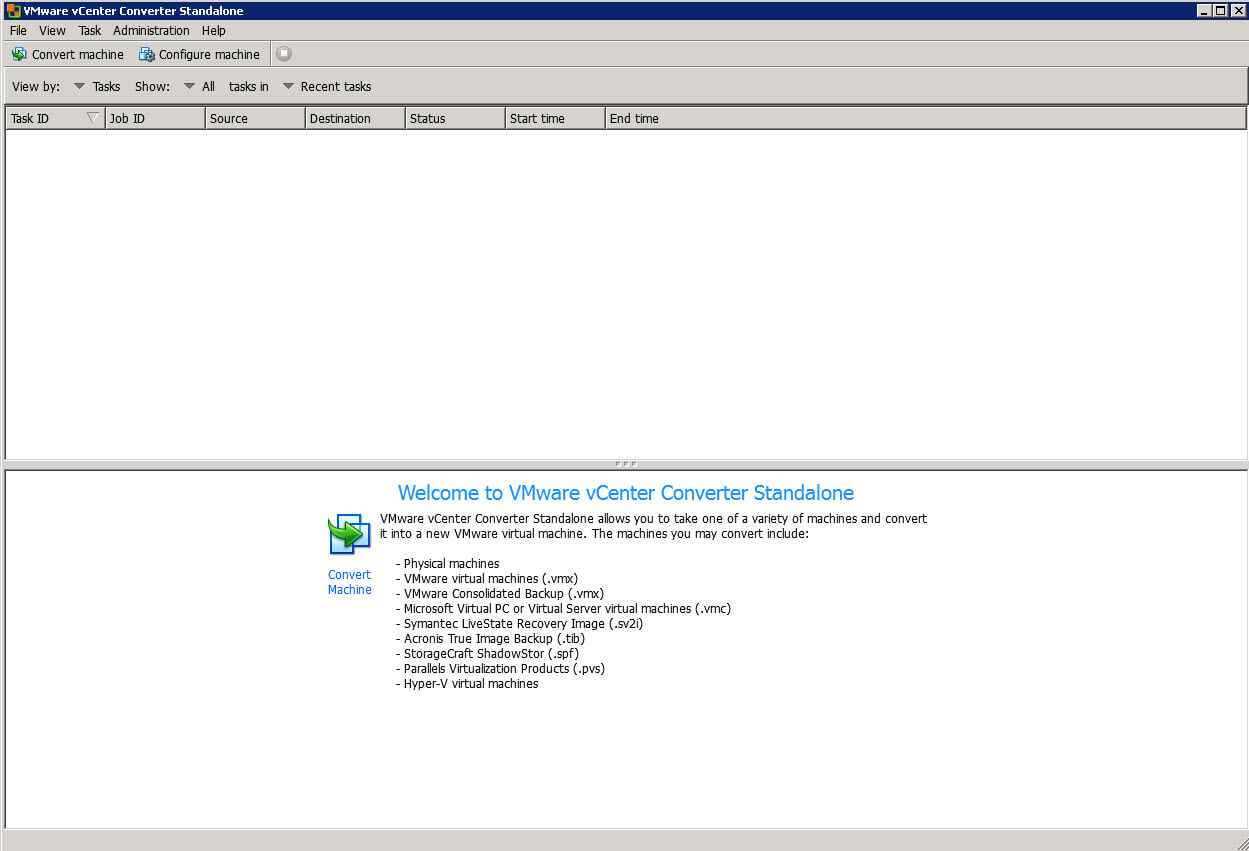This screenshot has width=1249, height=851.
Task: Click the disabled stop task icon
Action: click(x=284, y=54)
